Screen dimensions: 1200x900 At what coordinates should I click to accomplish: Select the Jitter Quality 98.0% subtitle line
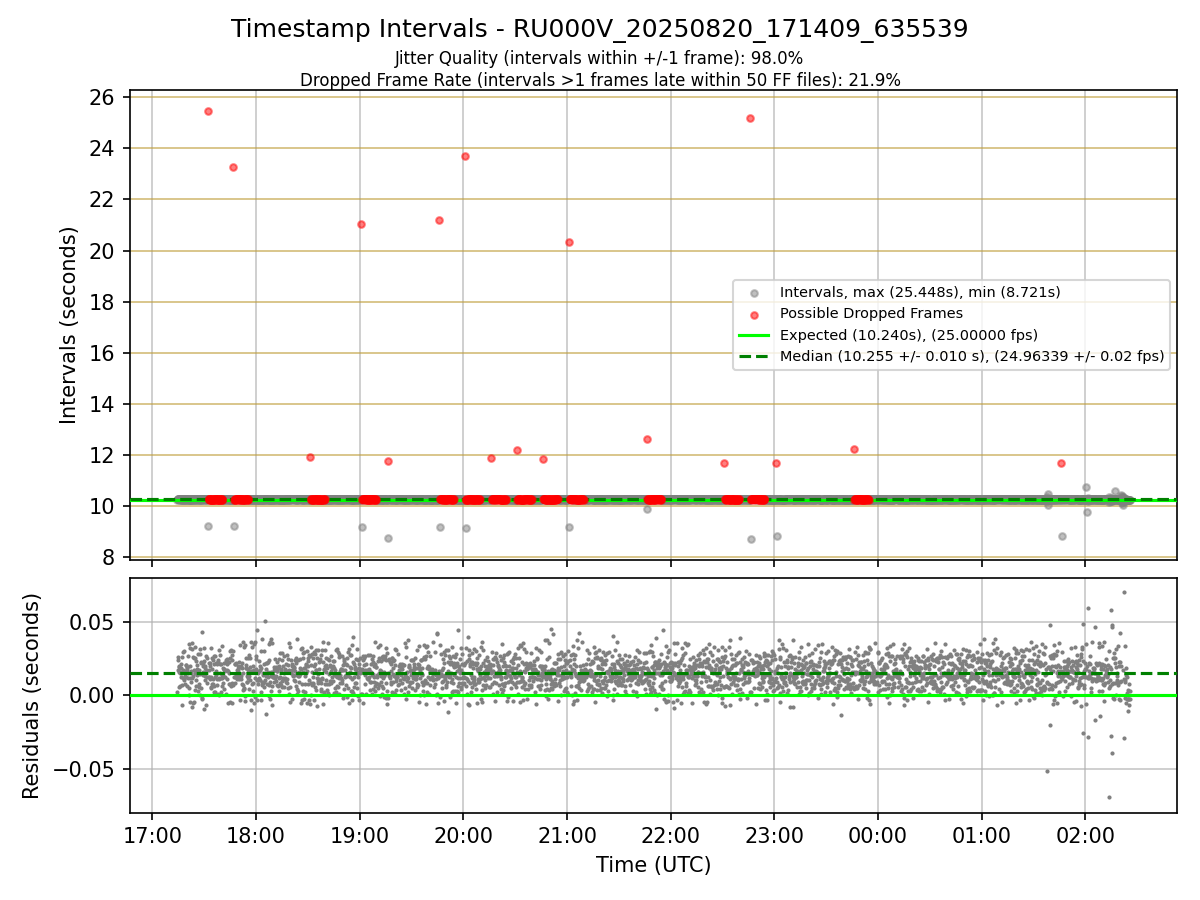coord(599,58)
